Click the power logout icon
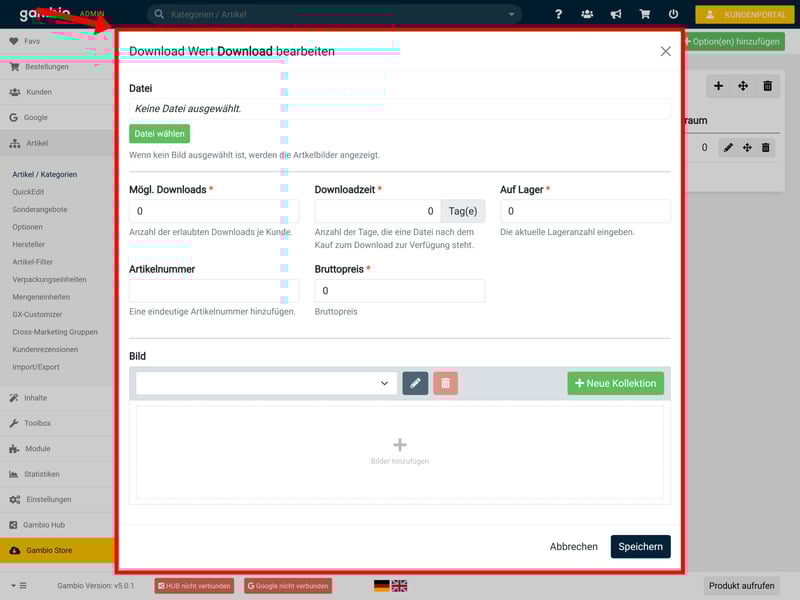This screenshot has width=800, height=600. coord(673,15)
